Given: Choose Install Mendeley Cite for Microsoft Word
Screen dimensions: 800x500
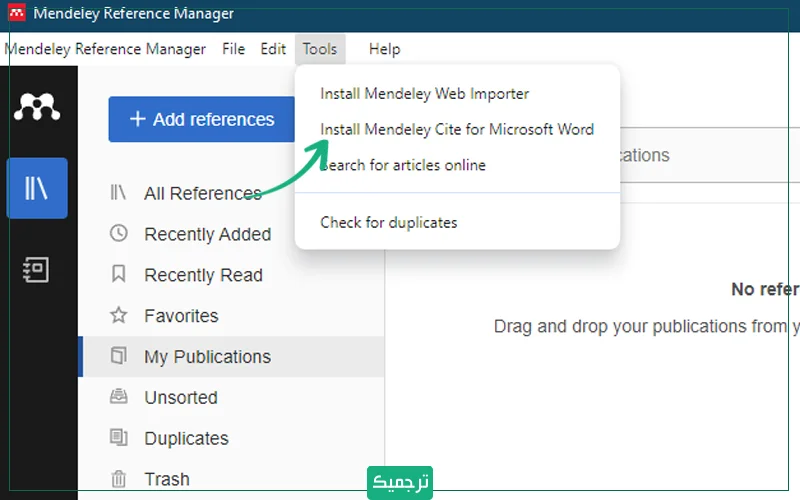Looking at the screenshot, I should (457, 129).
